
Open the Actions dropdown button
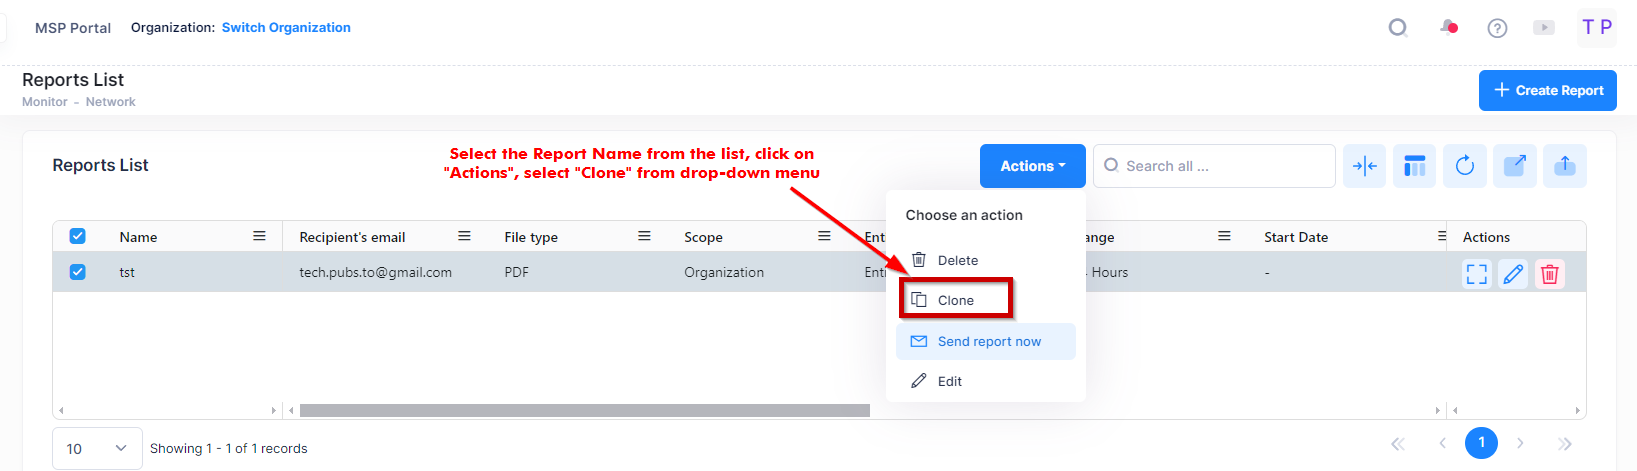coord(1032,166)
